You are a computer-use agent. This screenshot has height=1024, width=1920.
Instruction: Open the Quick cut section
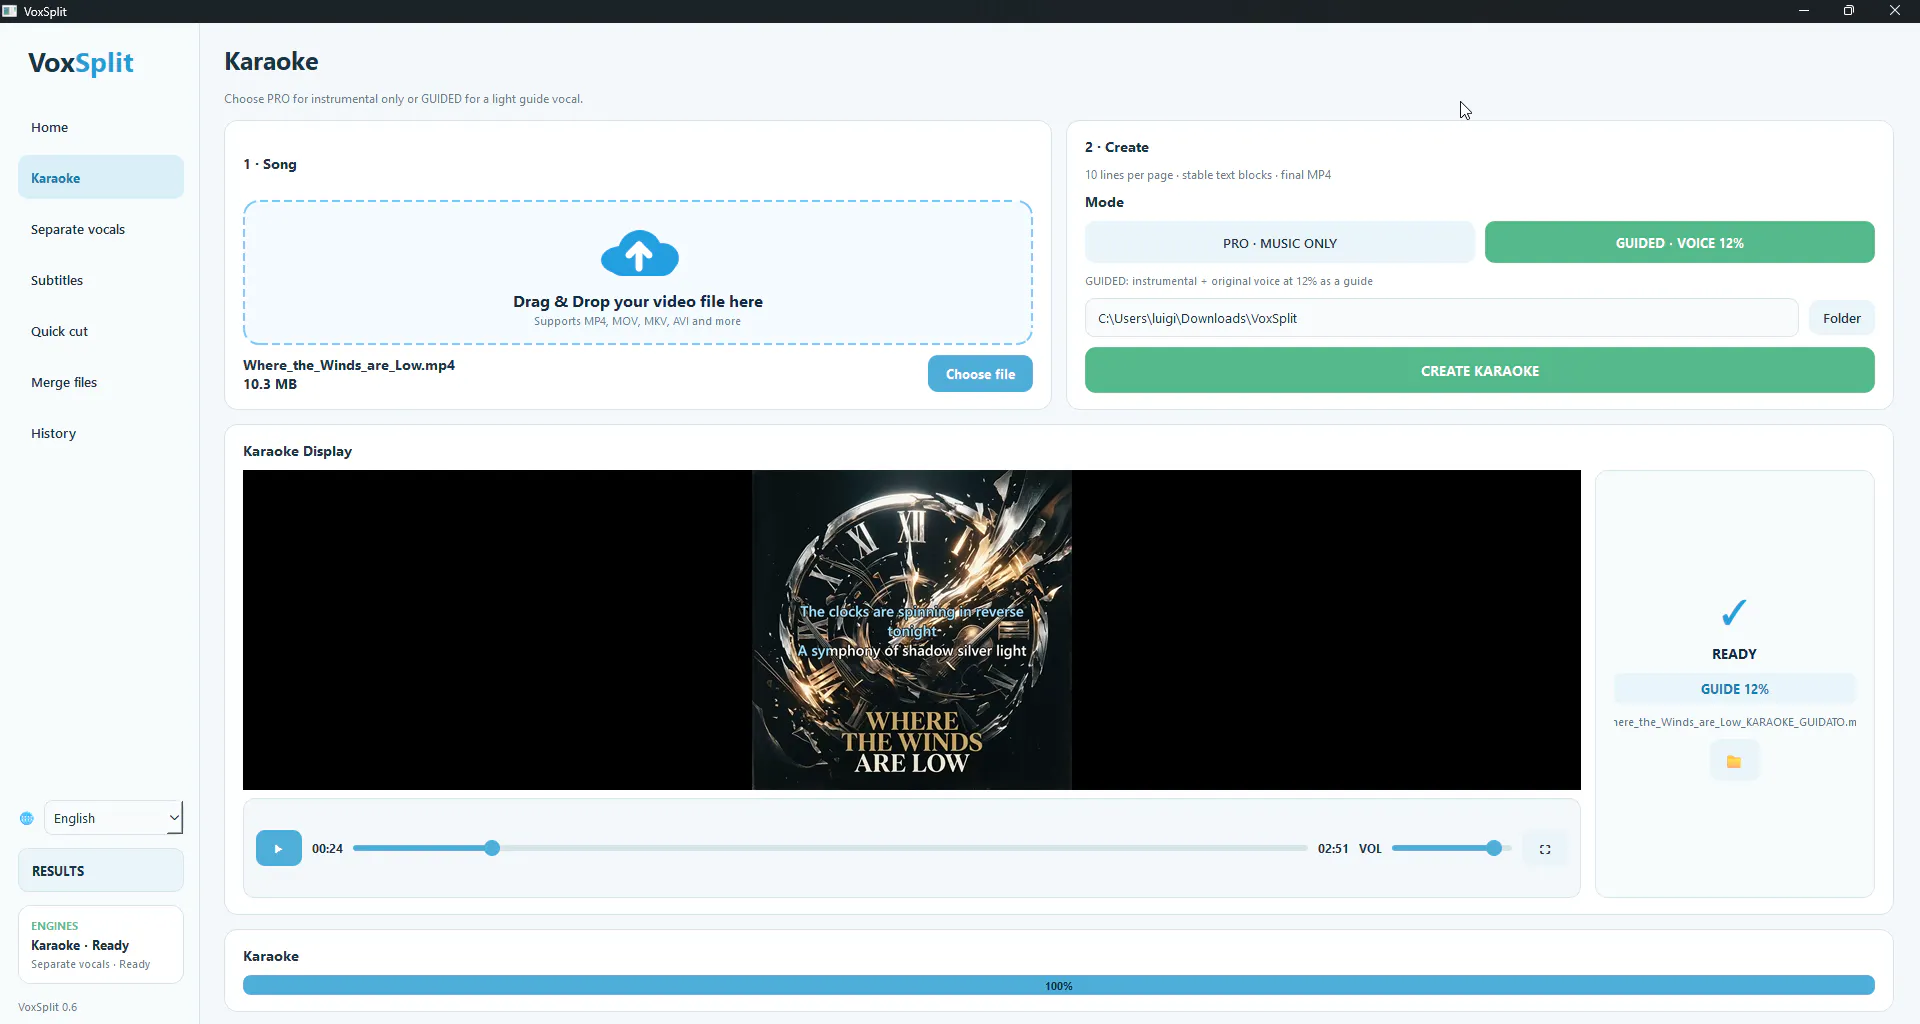click(101, 331)
